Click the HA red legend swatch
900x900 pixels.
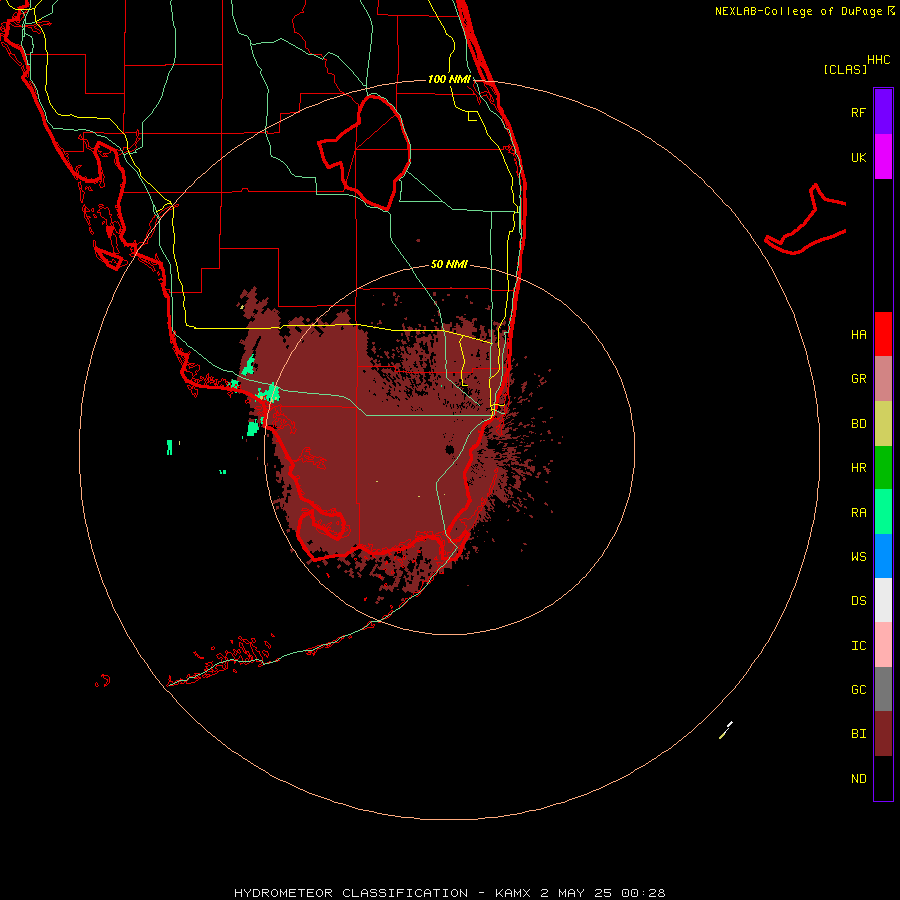click(x=883, y=334)
